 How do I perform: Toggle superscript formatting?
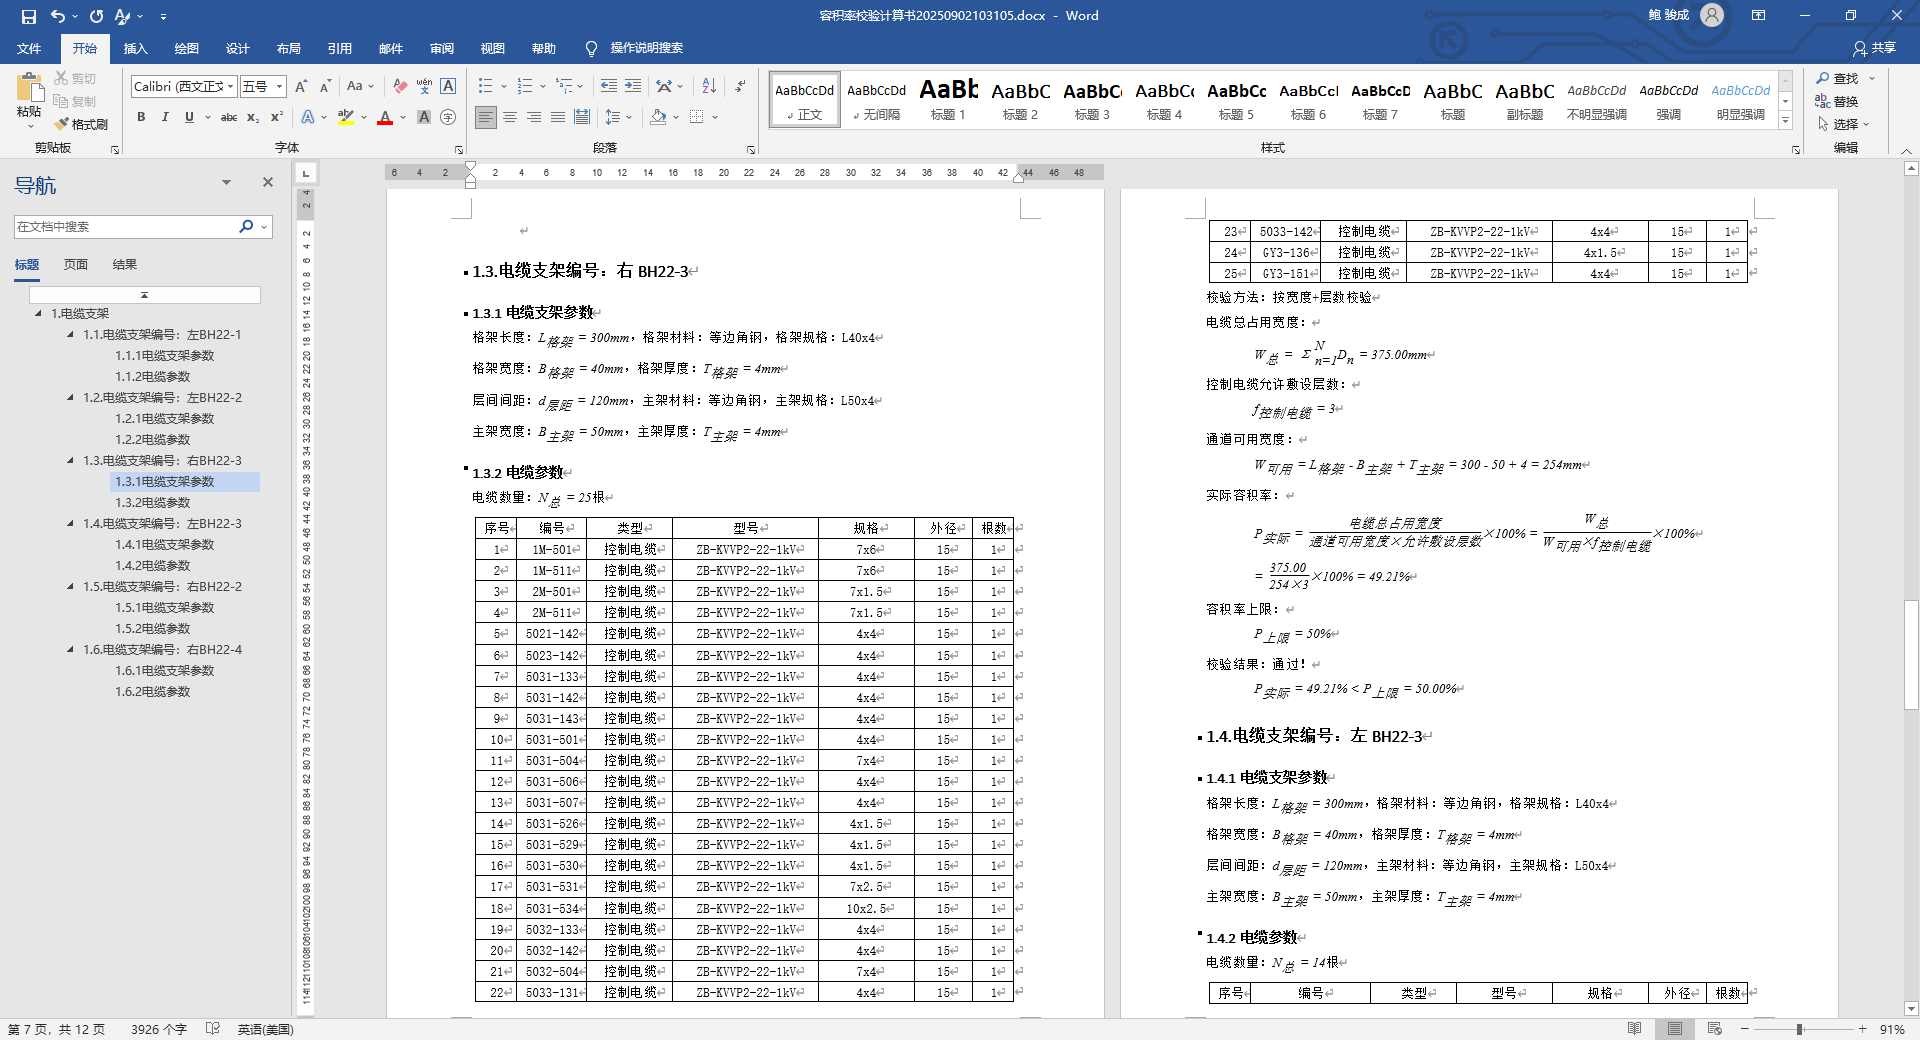(277, 117)
